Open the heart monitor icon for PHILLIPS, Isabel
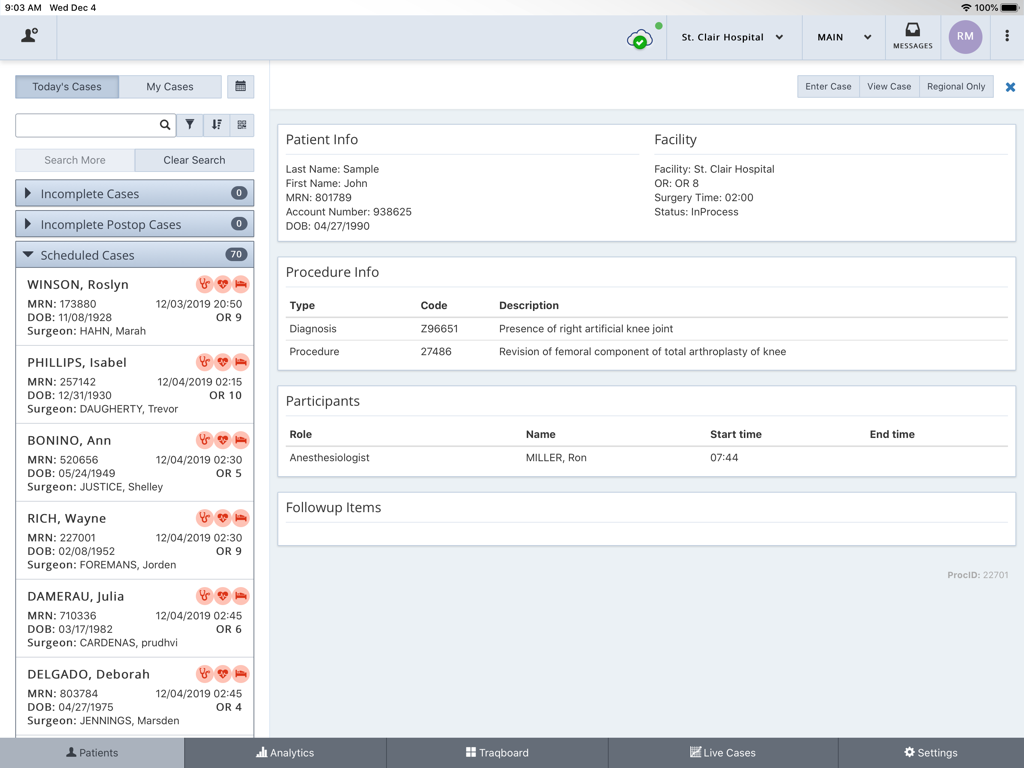Screen dimensions: 1024x768 [221, 362]
